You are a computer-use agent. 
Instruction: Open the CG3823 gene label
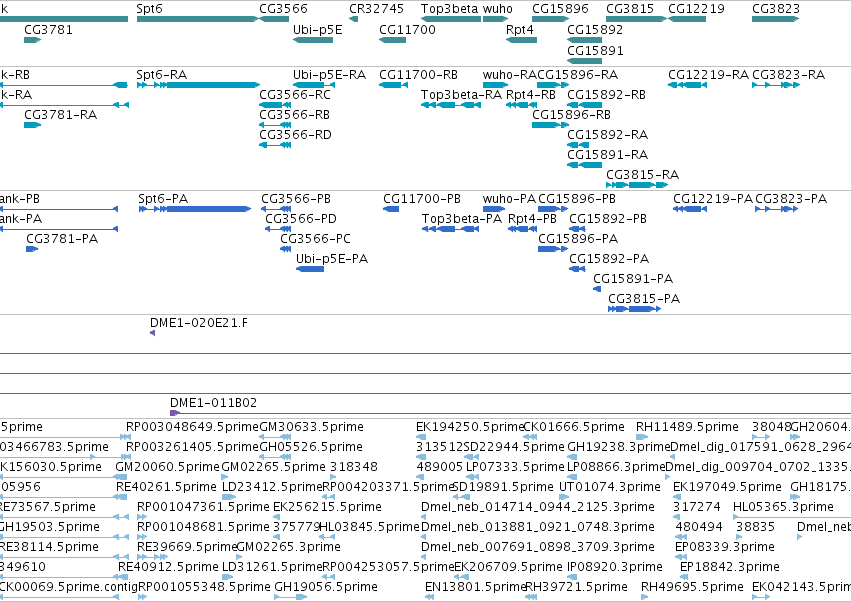pyautogui.click(x=776, y=9)
